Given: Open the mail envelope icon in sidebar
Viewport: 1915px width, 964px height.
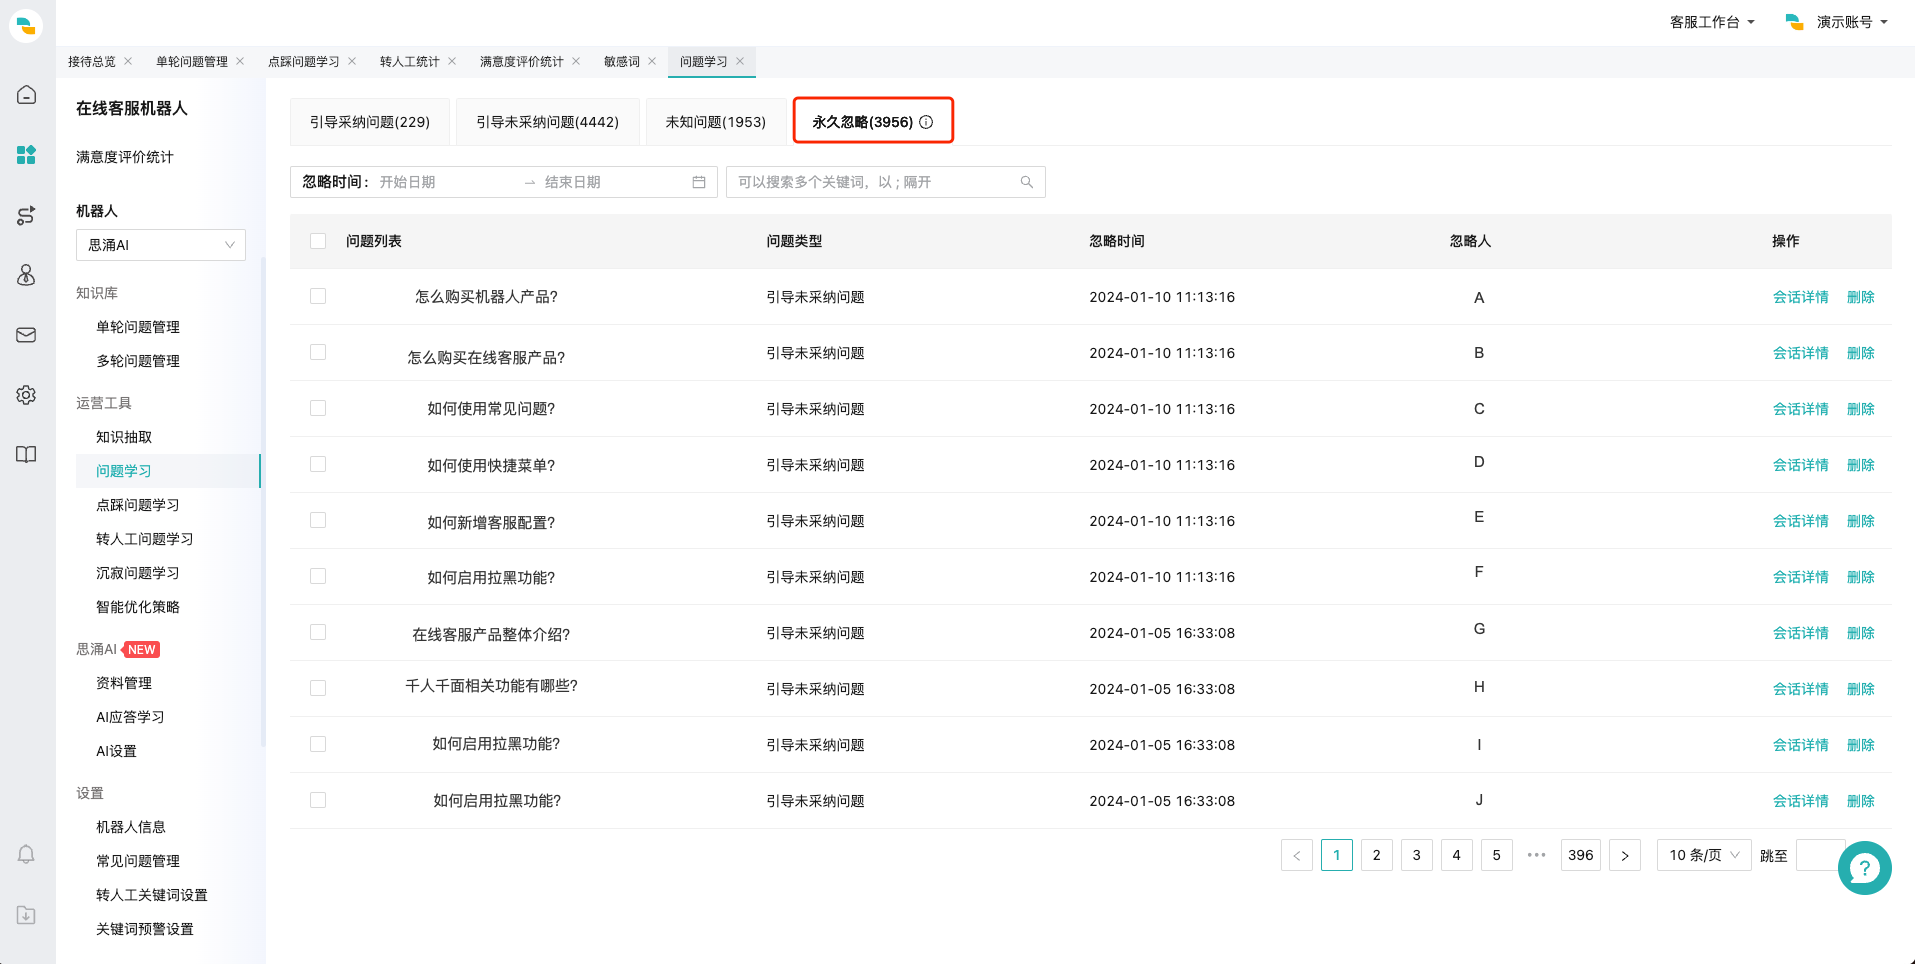Looking at the screenshot, I should click(26, 335).
